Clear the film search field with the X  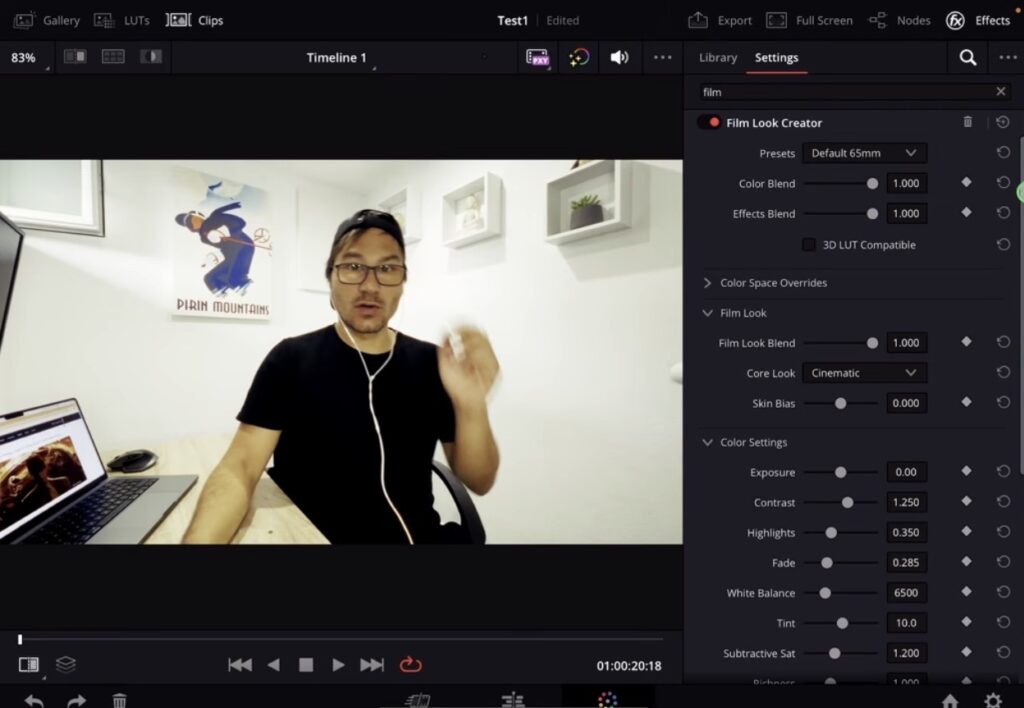pos(1000,91)
